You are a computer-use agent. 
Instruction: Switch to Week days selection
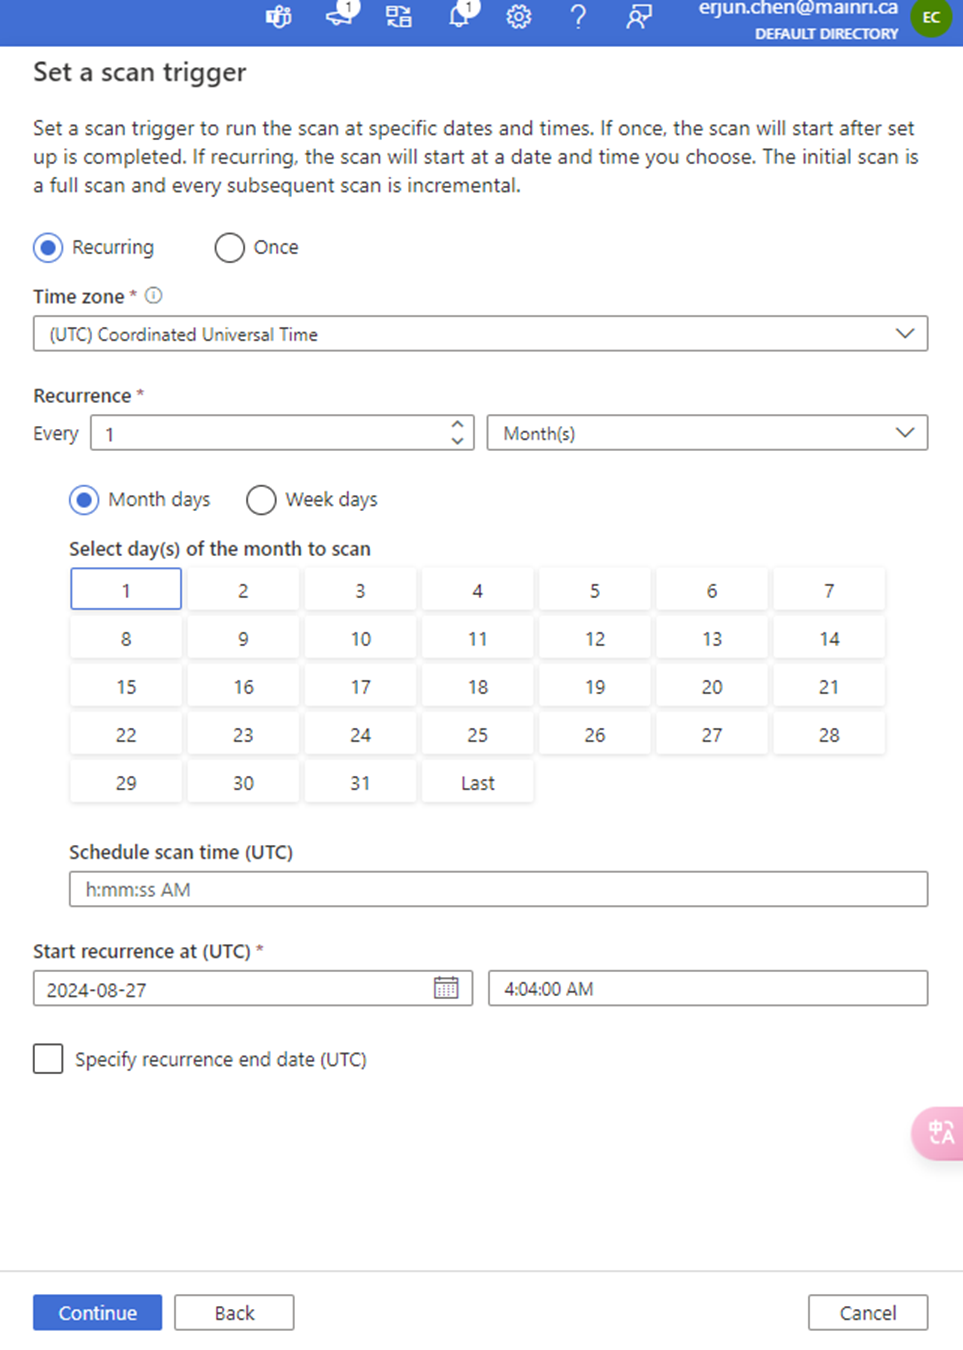click(x=261, y=499)
